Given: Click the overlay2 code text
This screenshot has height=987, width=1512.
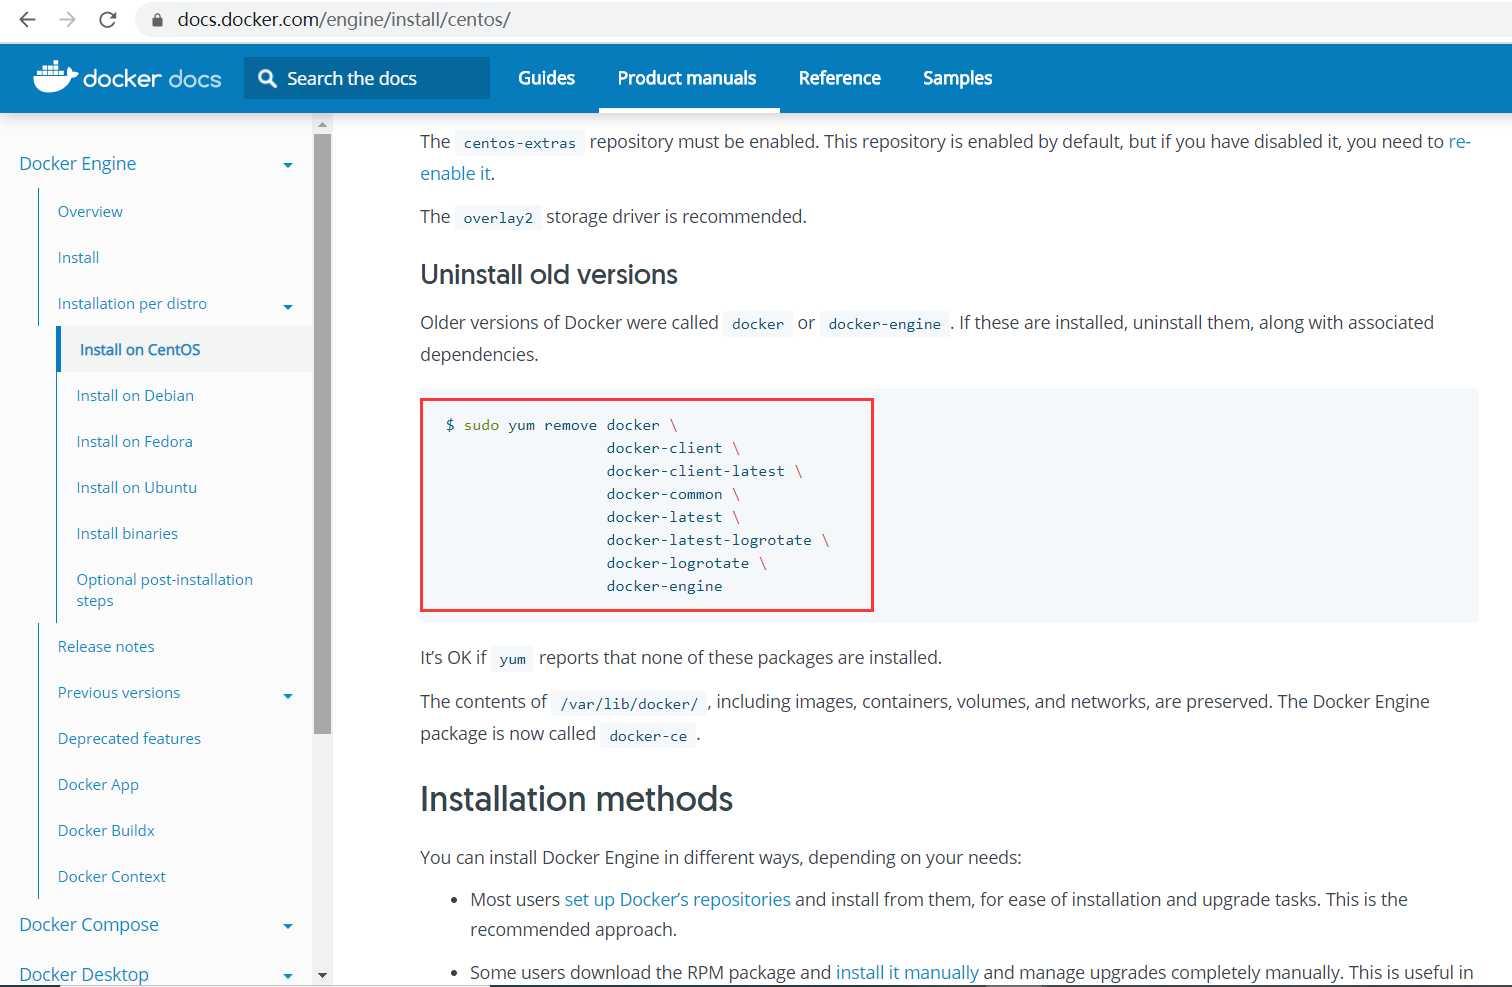Looking at the screenshot, I should pyautogui.click(x=498, y=218).
